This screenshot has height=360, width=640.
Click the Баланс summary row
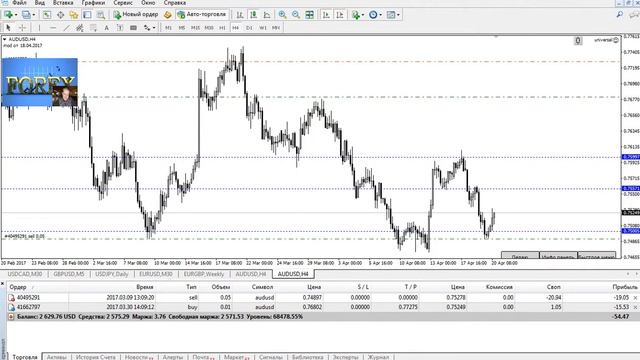point(322,316)
